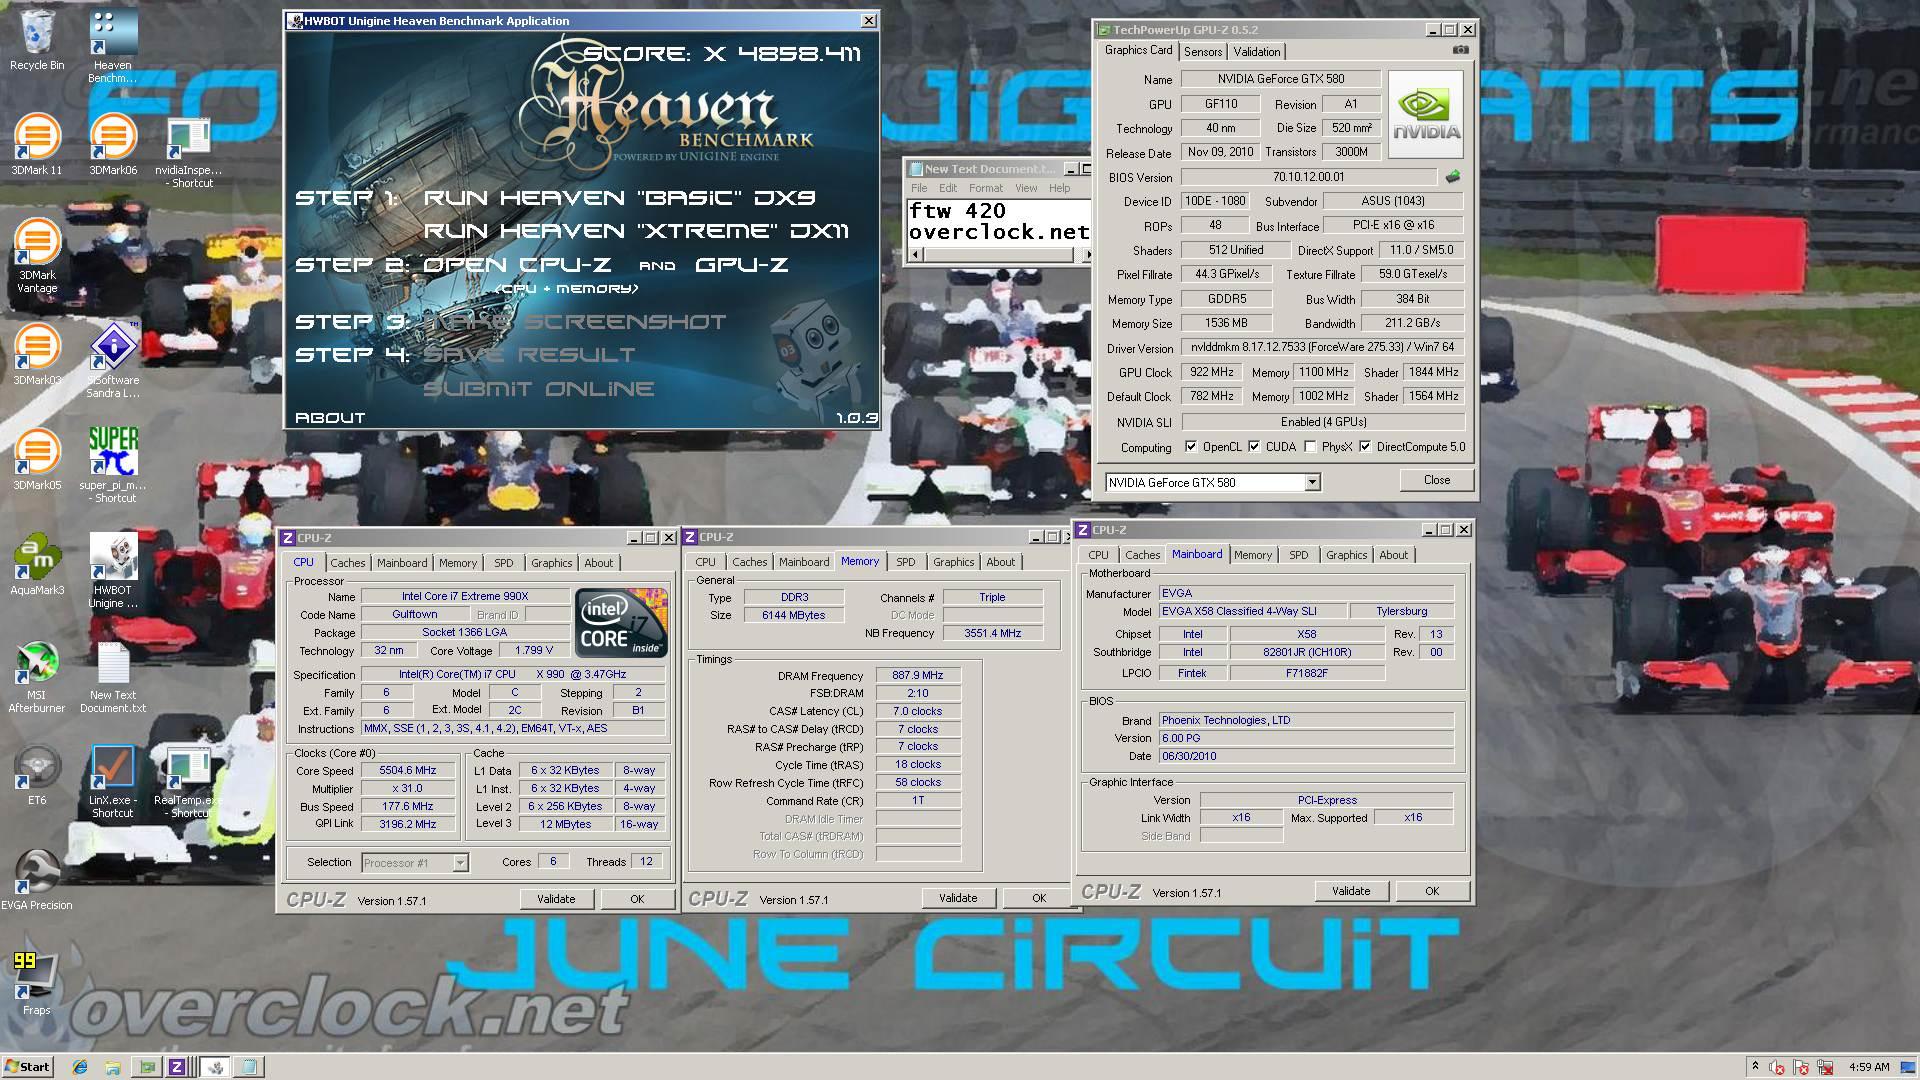
Task: Open Internet Explorer from the taskbar
Action: click(x=80, y=1067)
